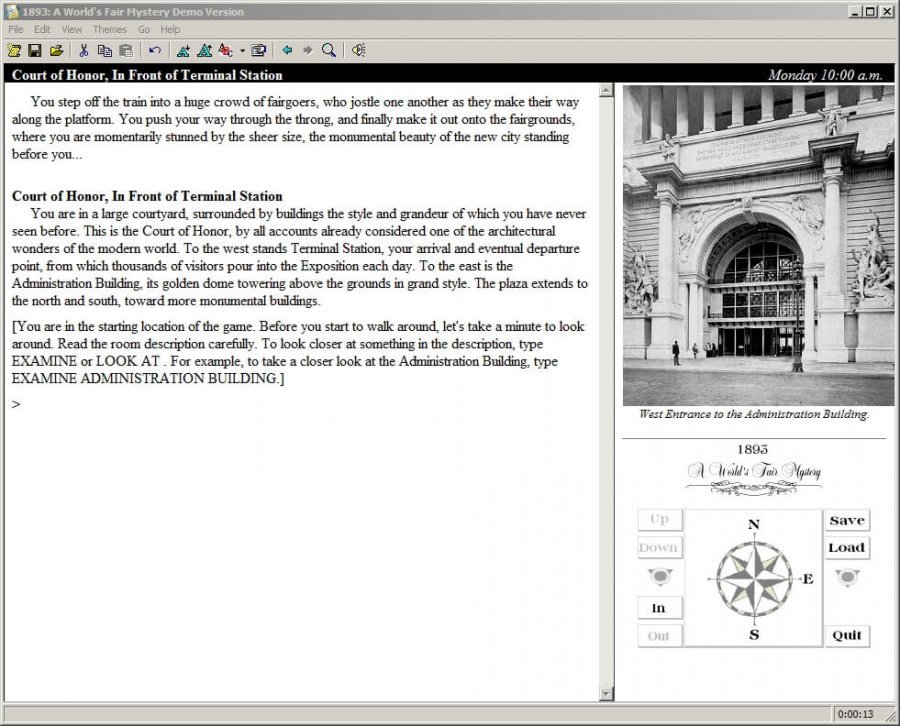Click the photo caption West Entrance text
This screenshot has height=726, width=900.
754,414
